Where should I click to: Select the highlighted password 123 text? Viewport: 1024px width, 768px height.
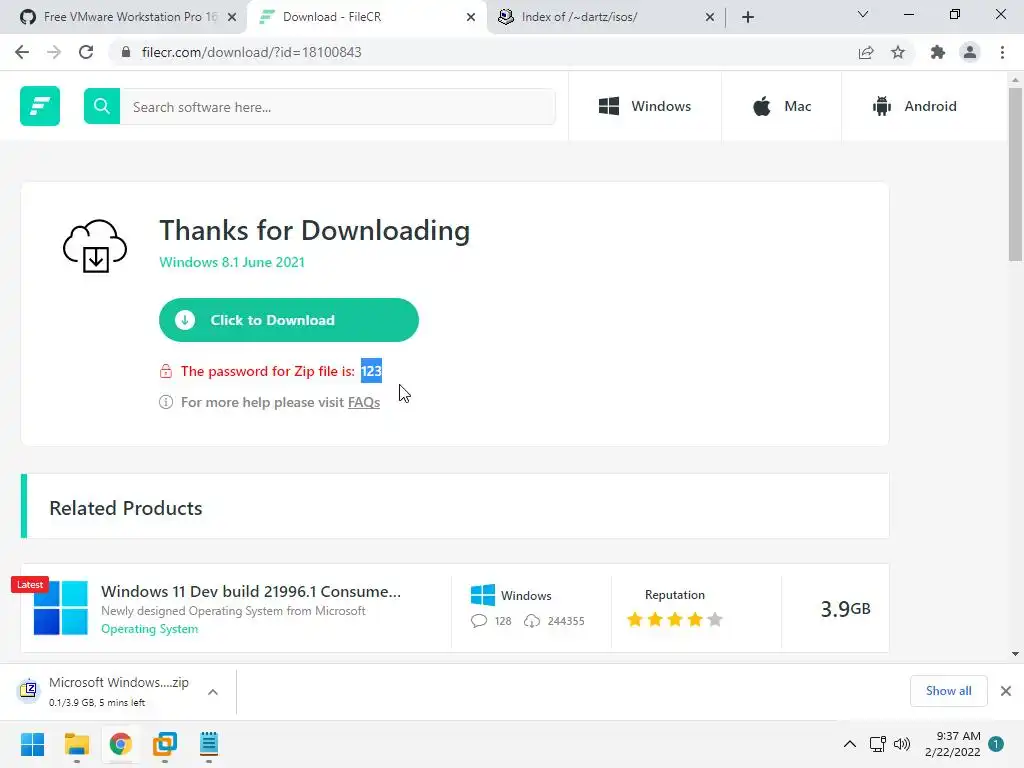[371, 371]
